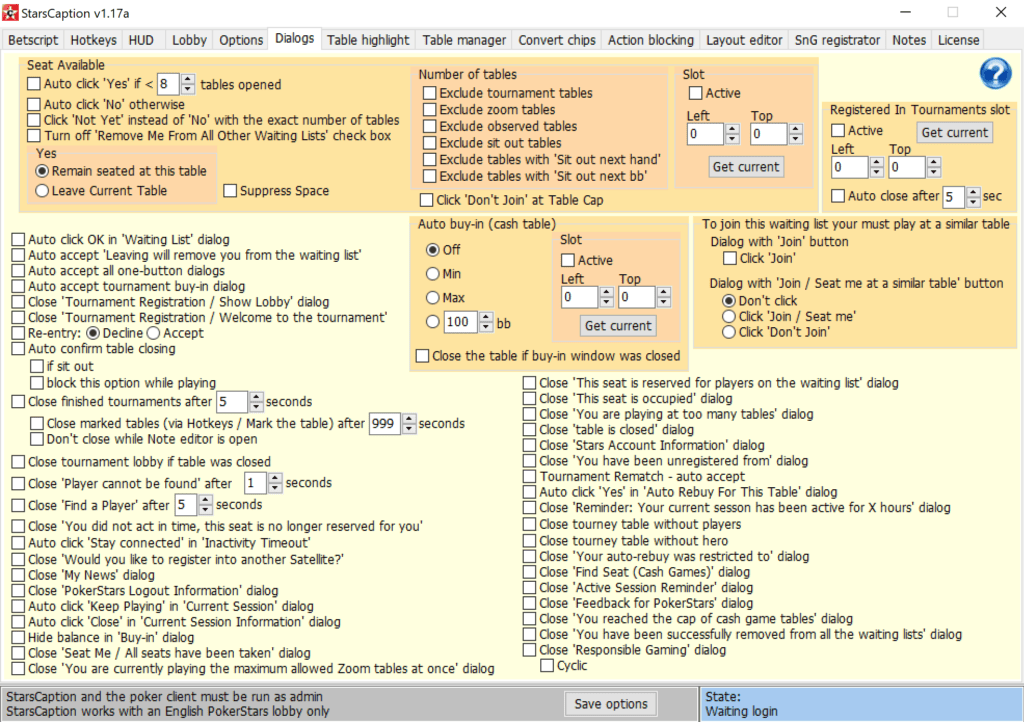Select Click 'Join / Seat me' radio option

tap(729, 316)
